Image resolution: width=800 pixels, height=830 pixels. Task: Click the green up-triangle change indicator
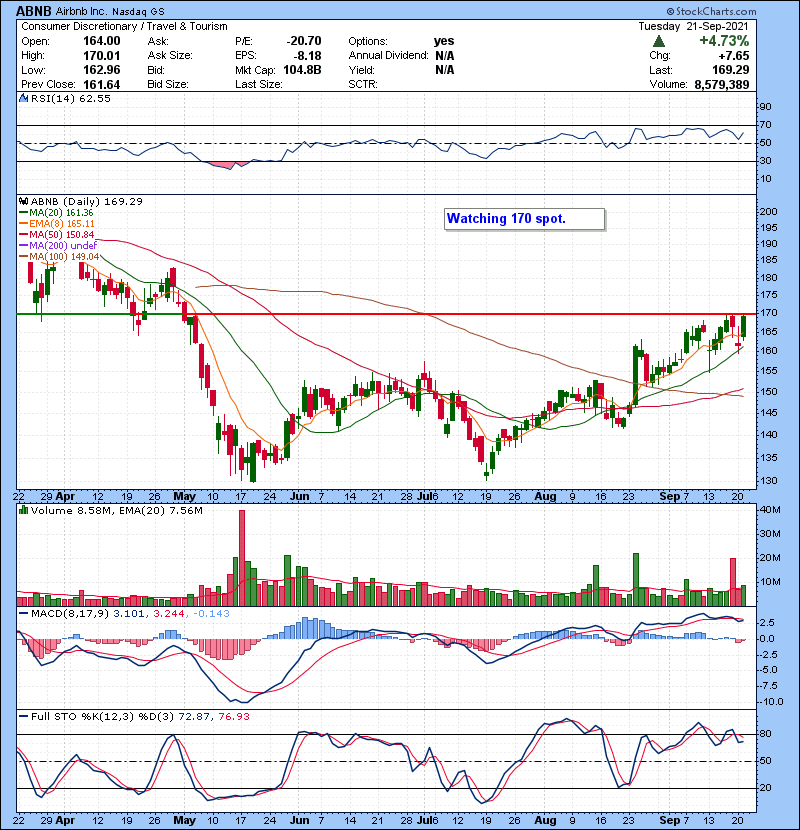coord(659,41)
